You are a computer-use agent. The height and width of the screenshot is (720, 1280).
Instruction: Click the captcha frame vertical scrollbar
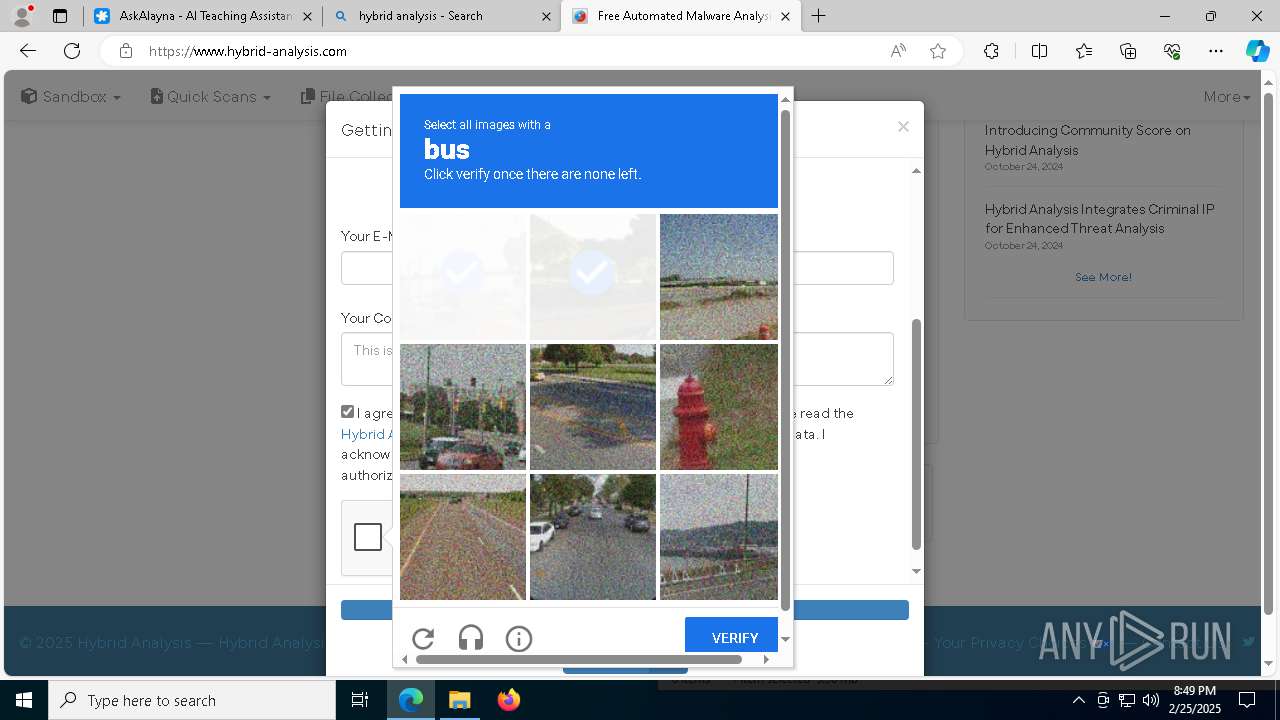785,362
